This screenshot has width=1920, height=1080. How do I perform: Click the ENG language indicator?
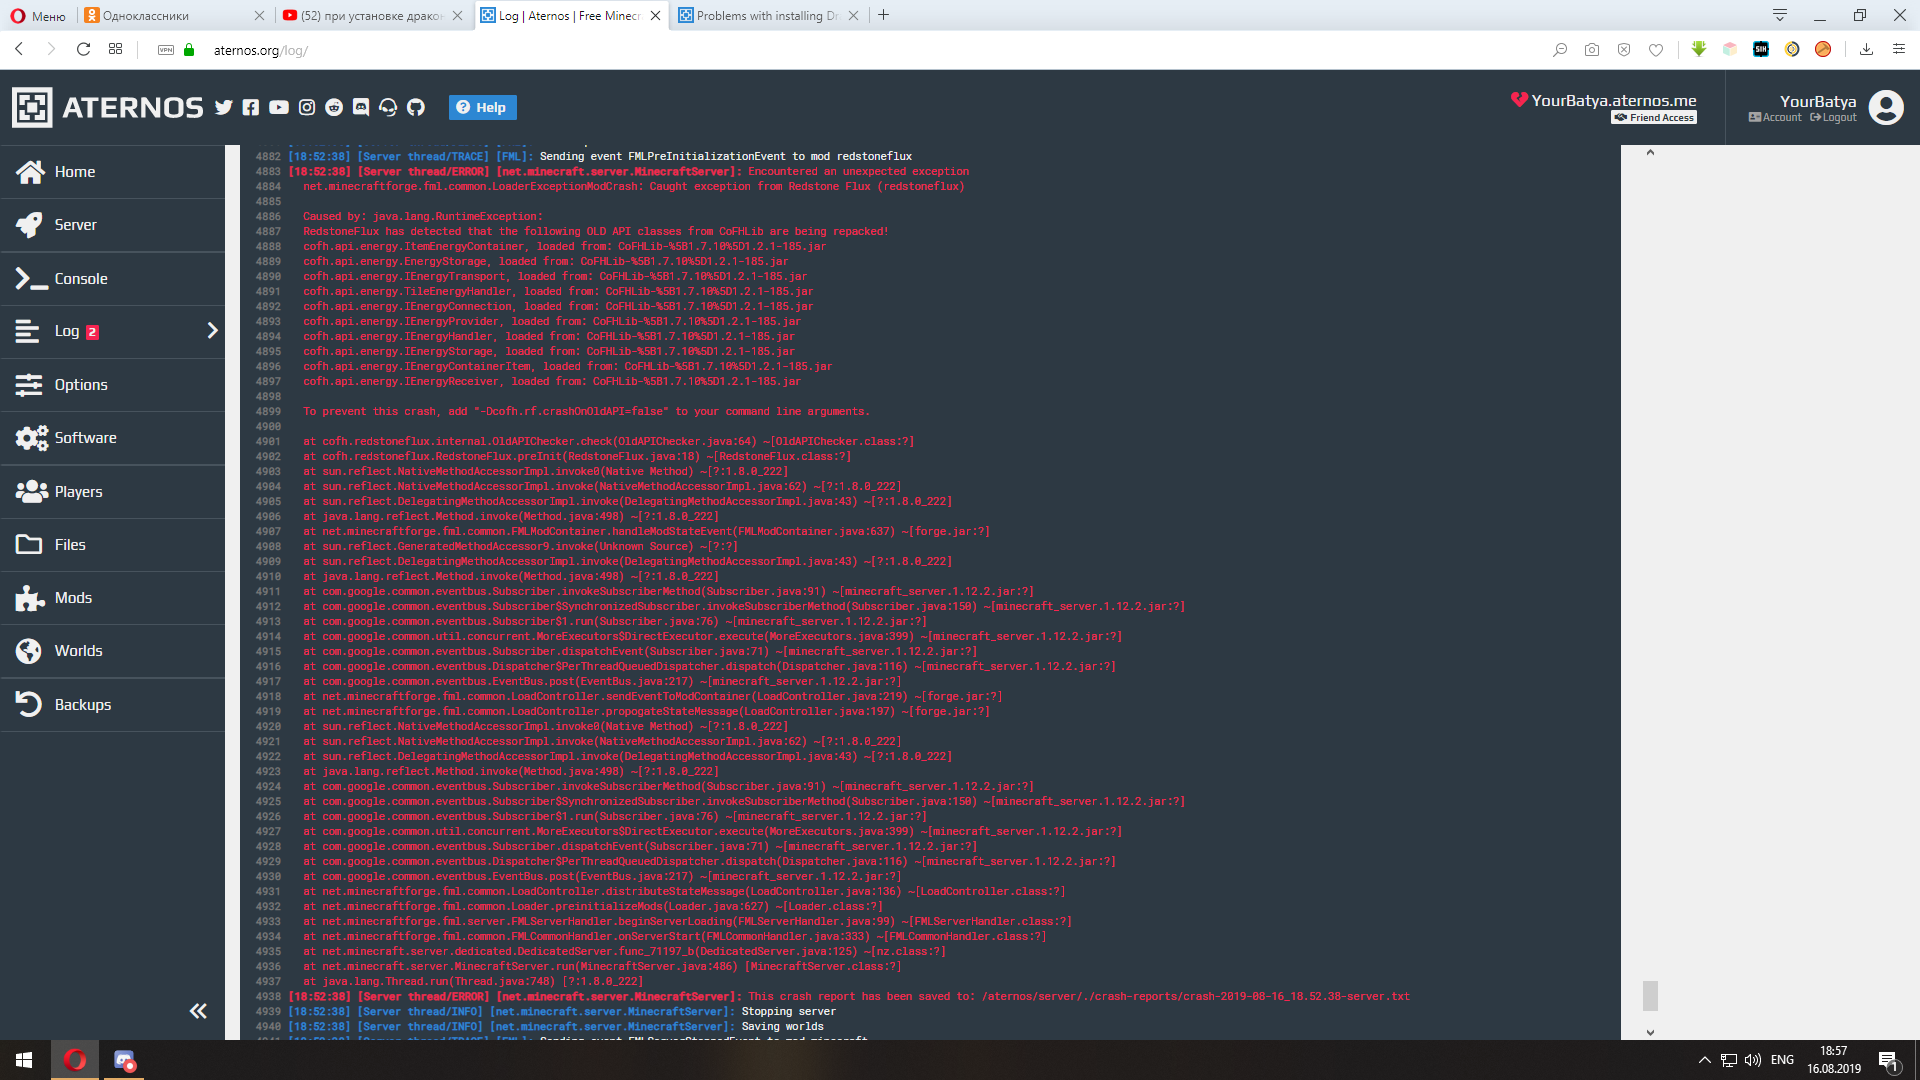pos(1782,1060)
